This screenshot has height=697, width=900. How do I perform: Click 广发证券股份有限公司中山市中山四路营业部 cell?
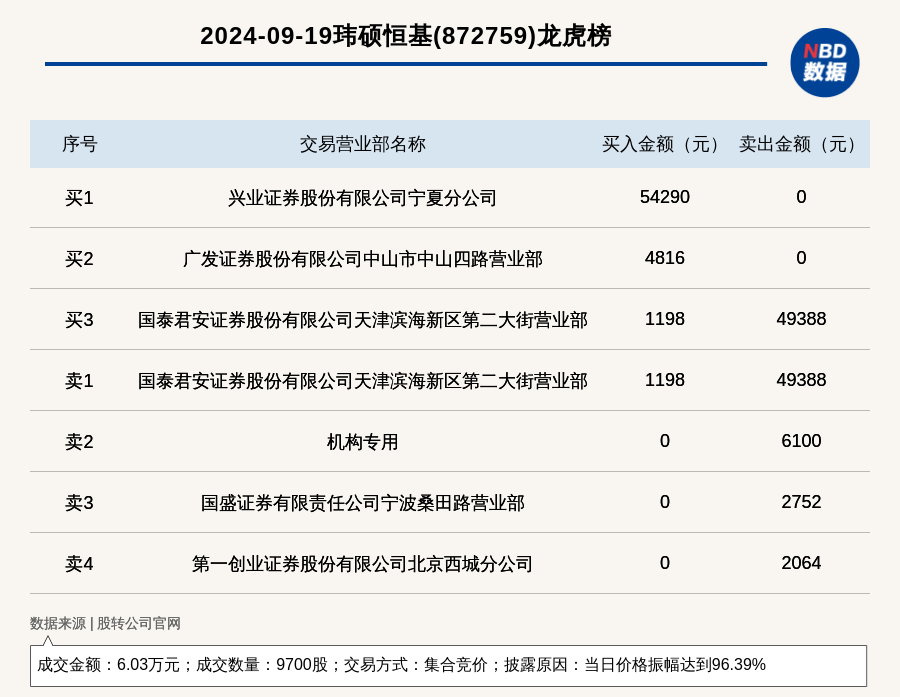(363, 259)
